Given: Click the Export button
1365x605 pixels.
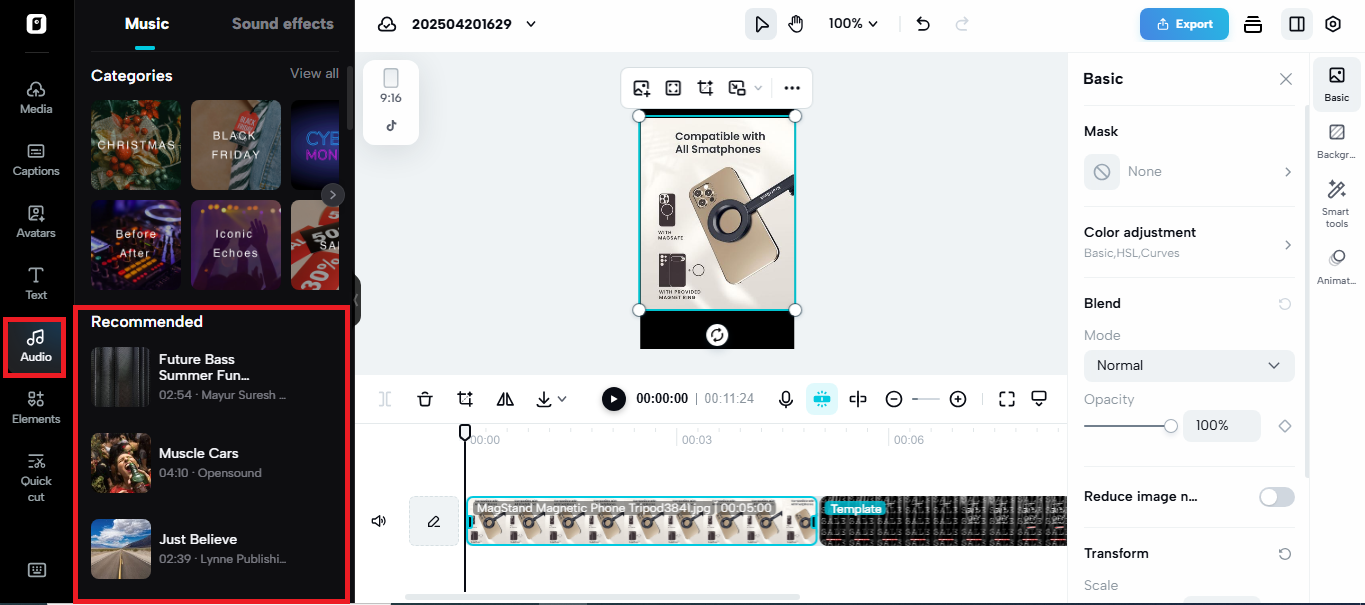Looking at the screenshot, I should coord(1184,23).
